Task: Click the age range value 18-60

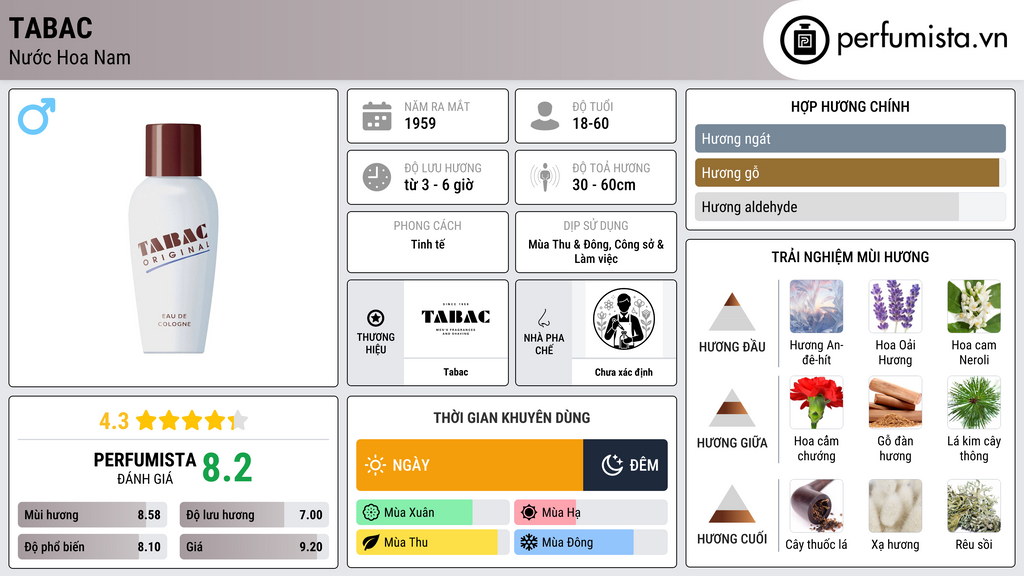Action: (x=590, y=123)
